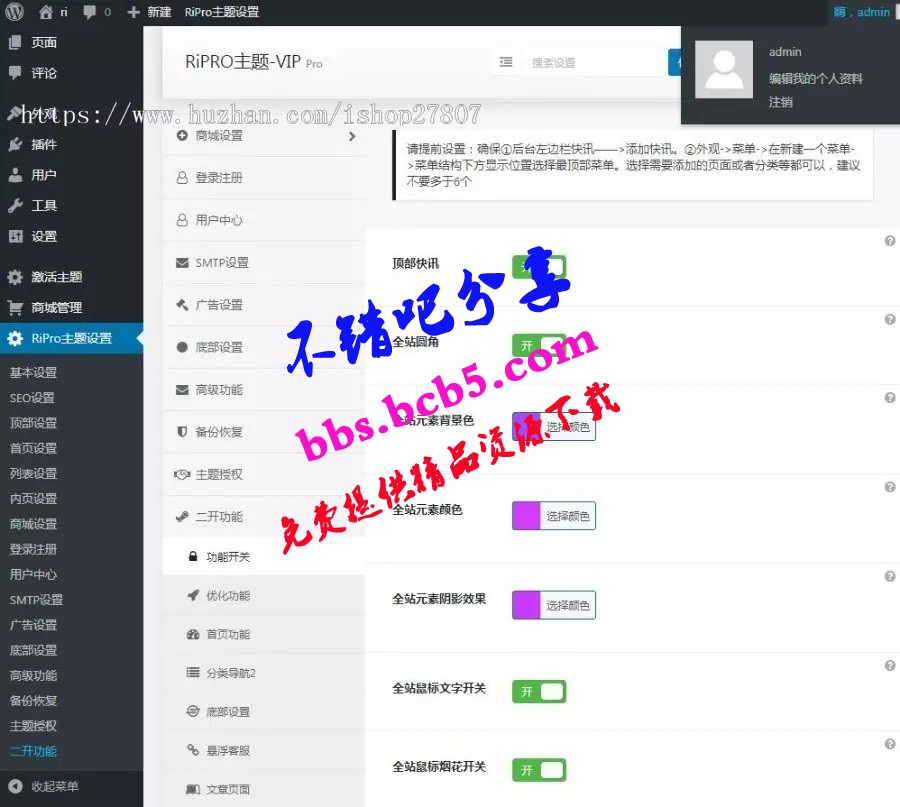Open RiPro主题设置 in the top admin bar
The image size is (900, 807).
pos(222,11)
